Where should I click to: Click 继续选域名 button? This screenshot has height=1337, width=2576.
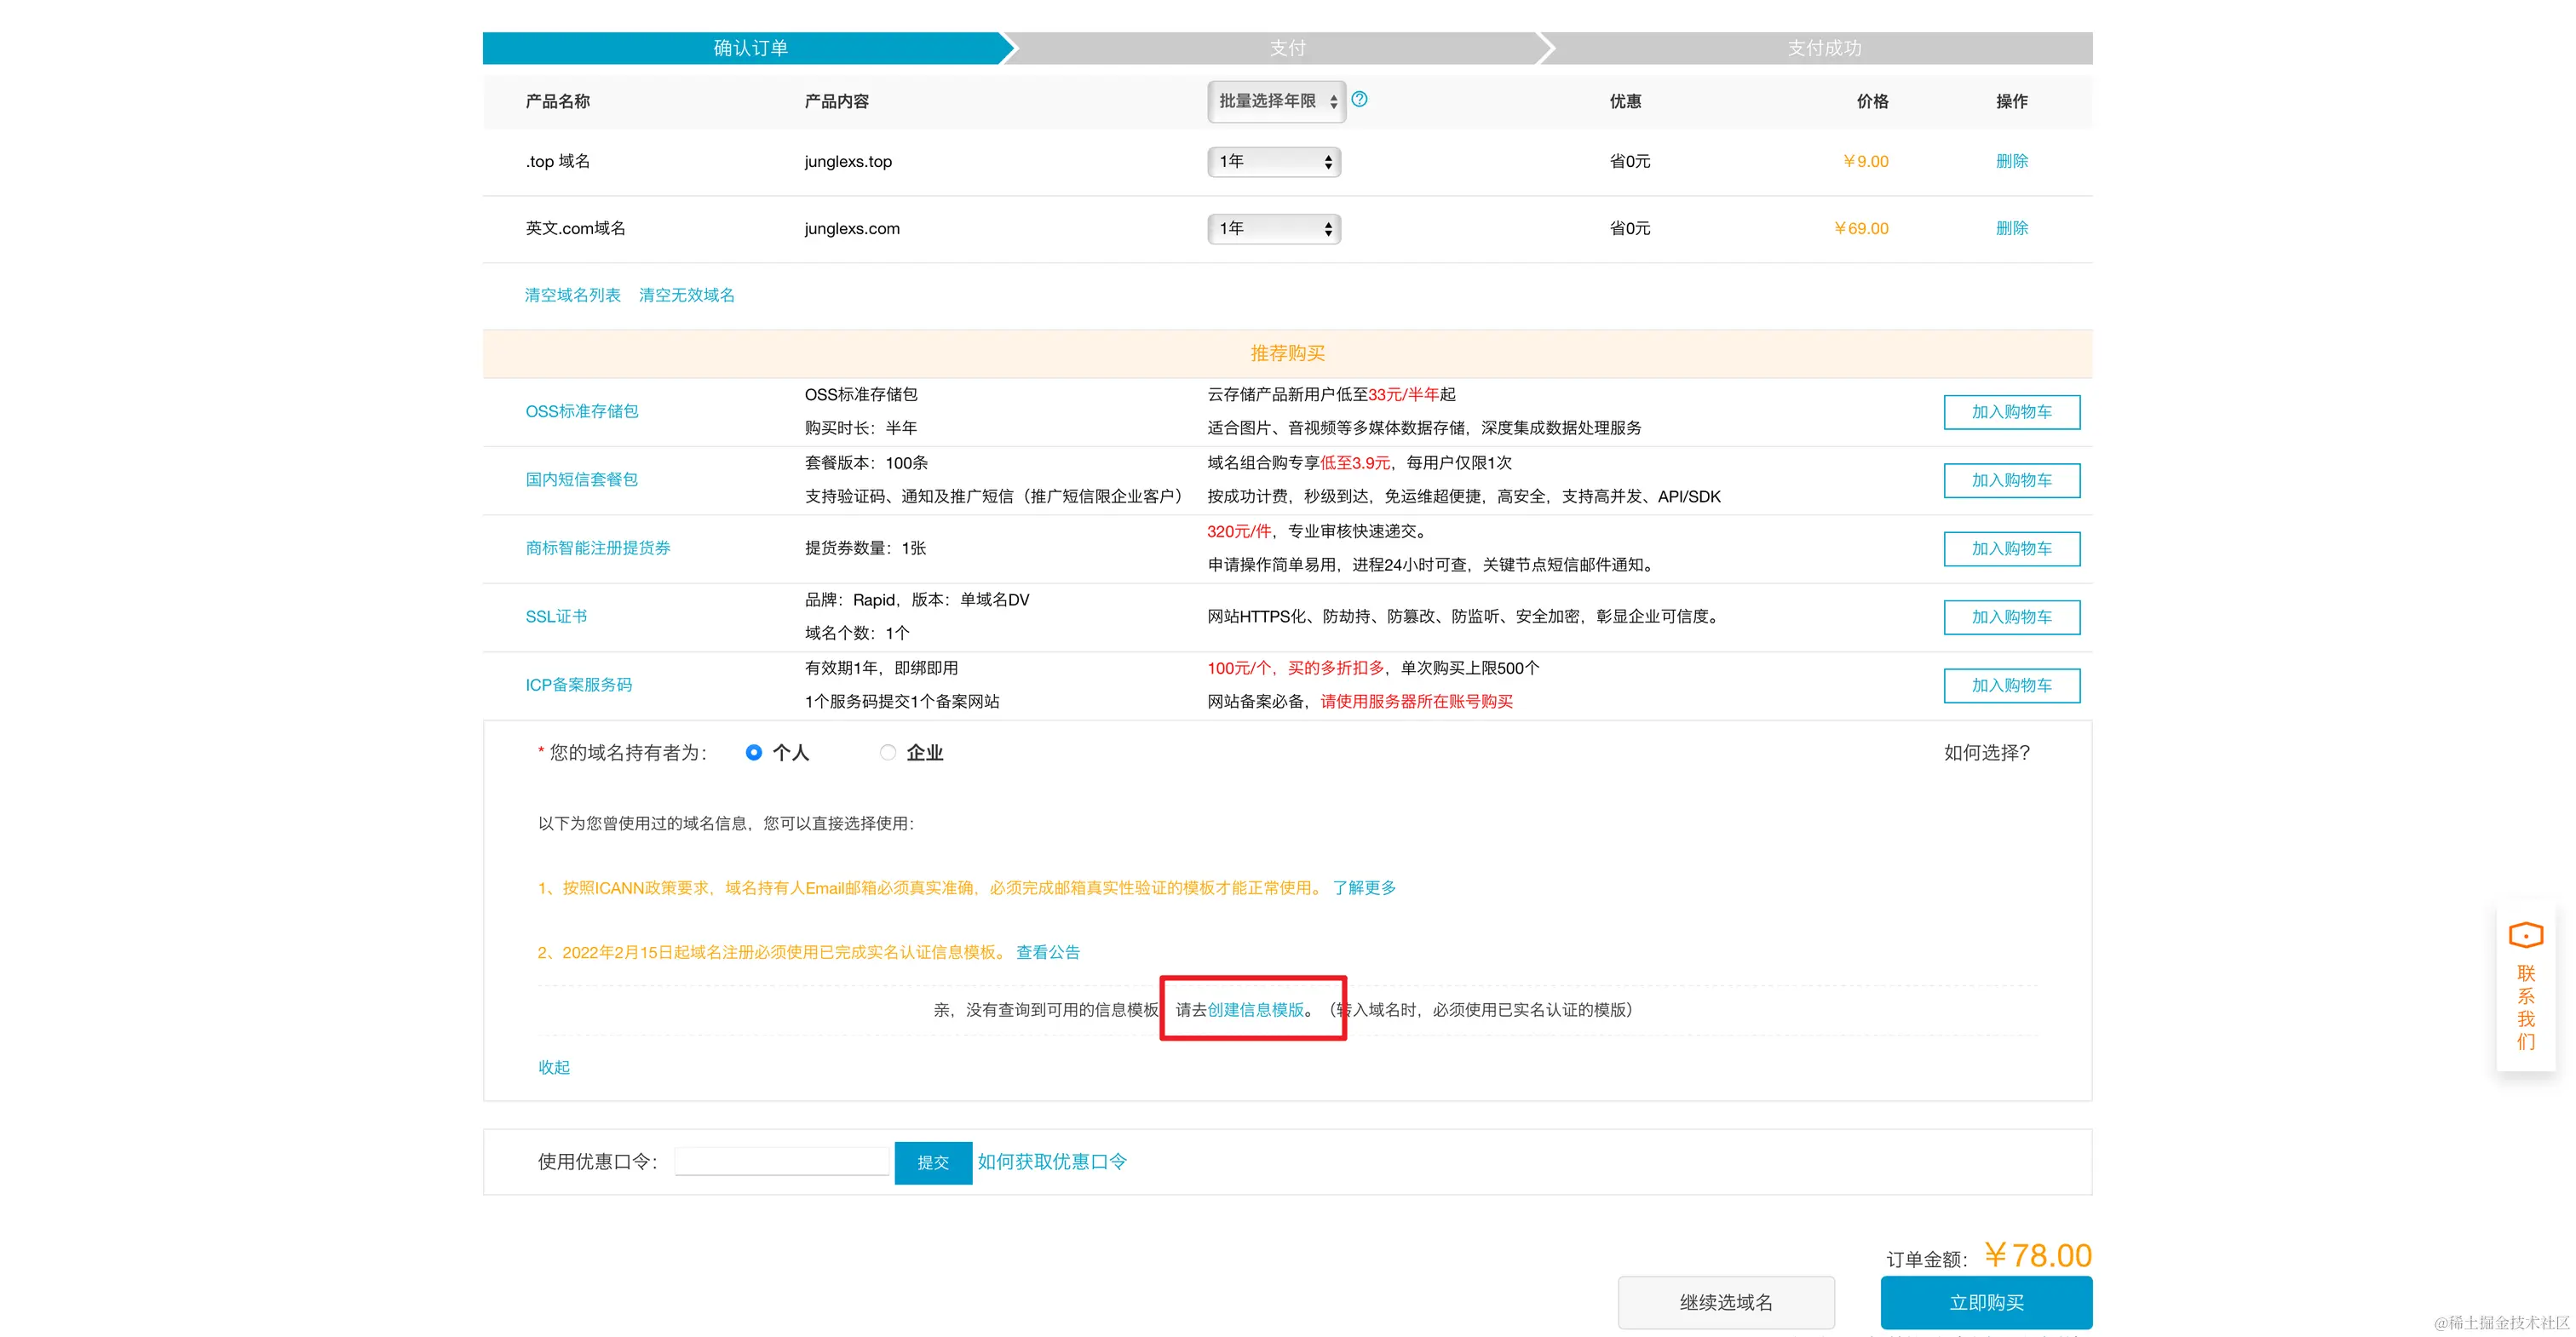click(x=1725, y=1302)
